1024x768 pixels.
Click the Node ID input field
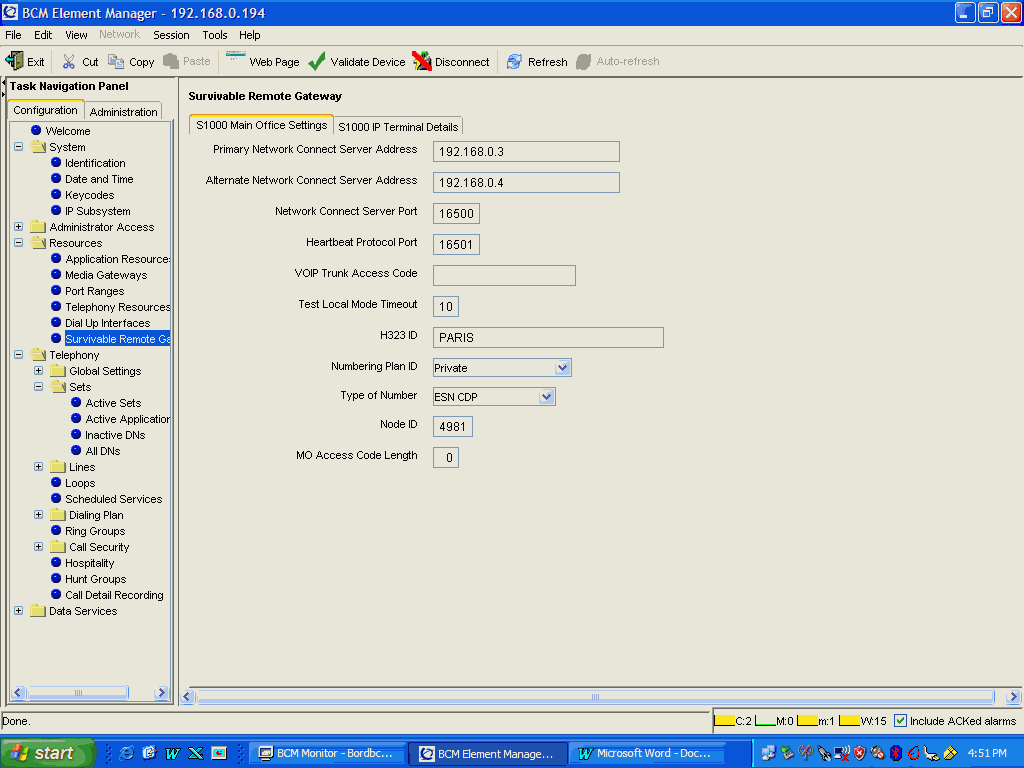tap(453, 426)
